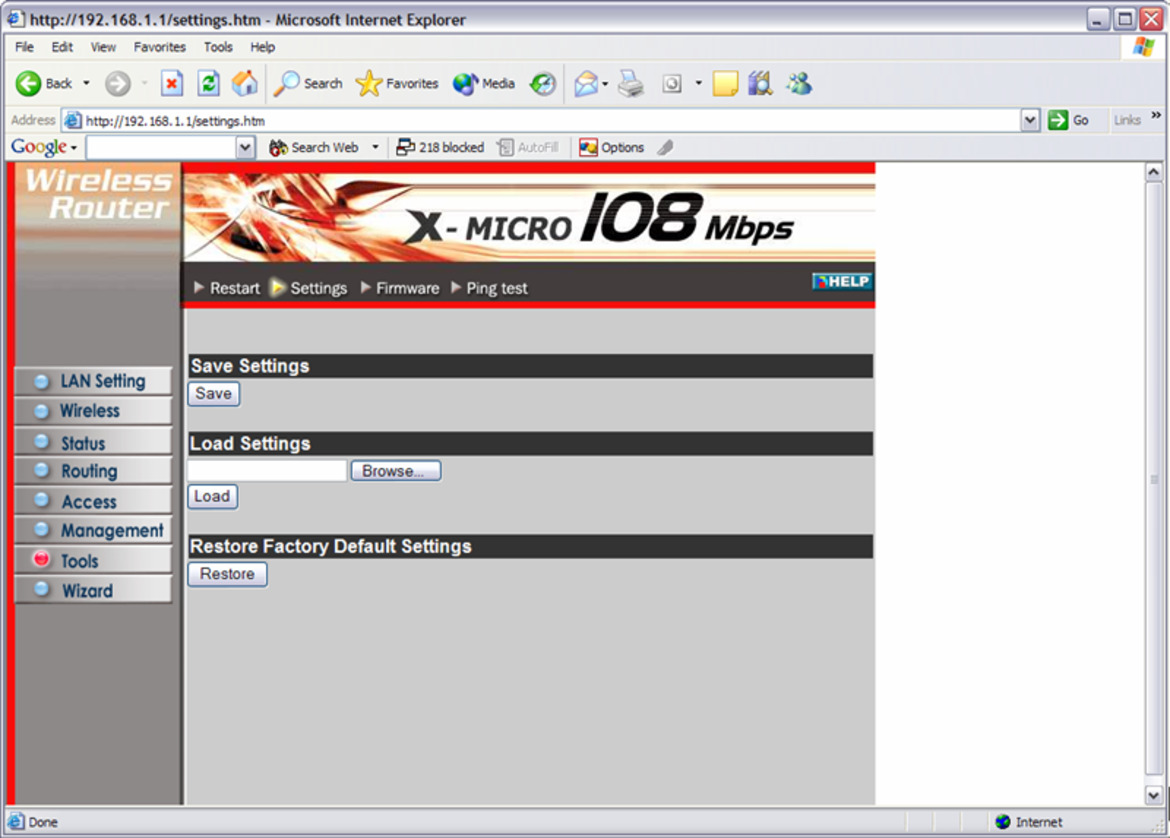This screenshot has height=838, width=1170.
Task: Open the History clock icon
Action: tap(543, 84)
